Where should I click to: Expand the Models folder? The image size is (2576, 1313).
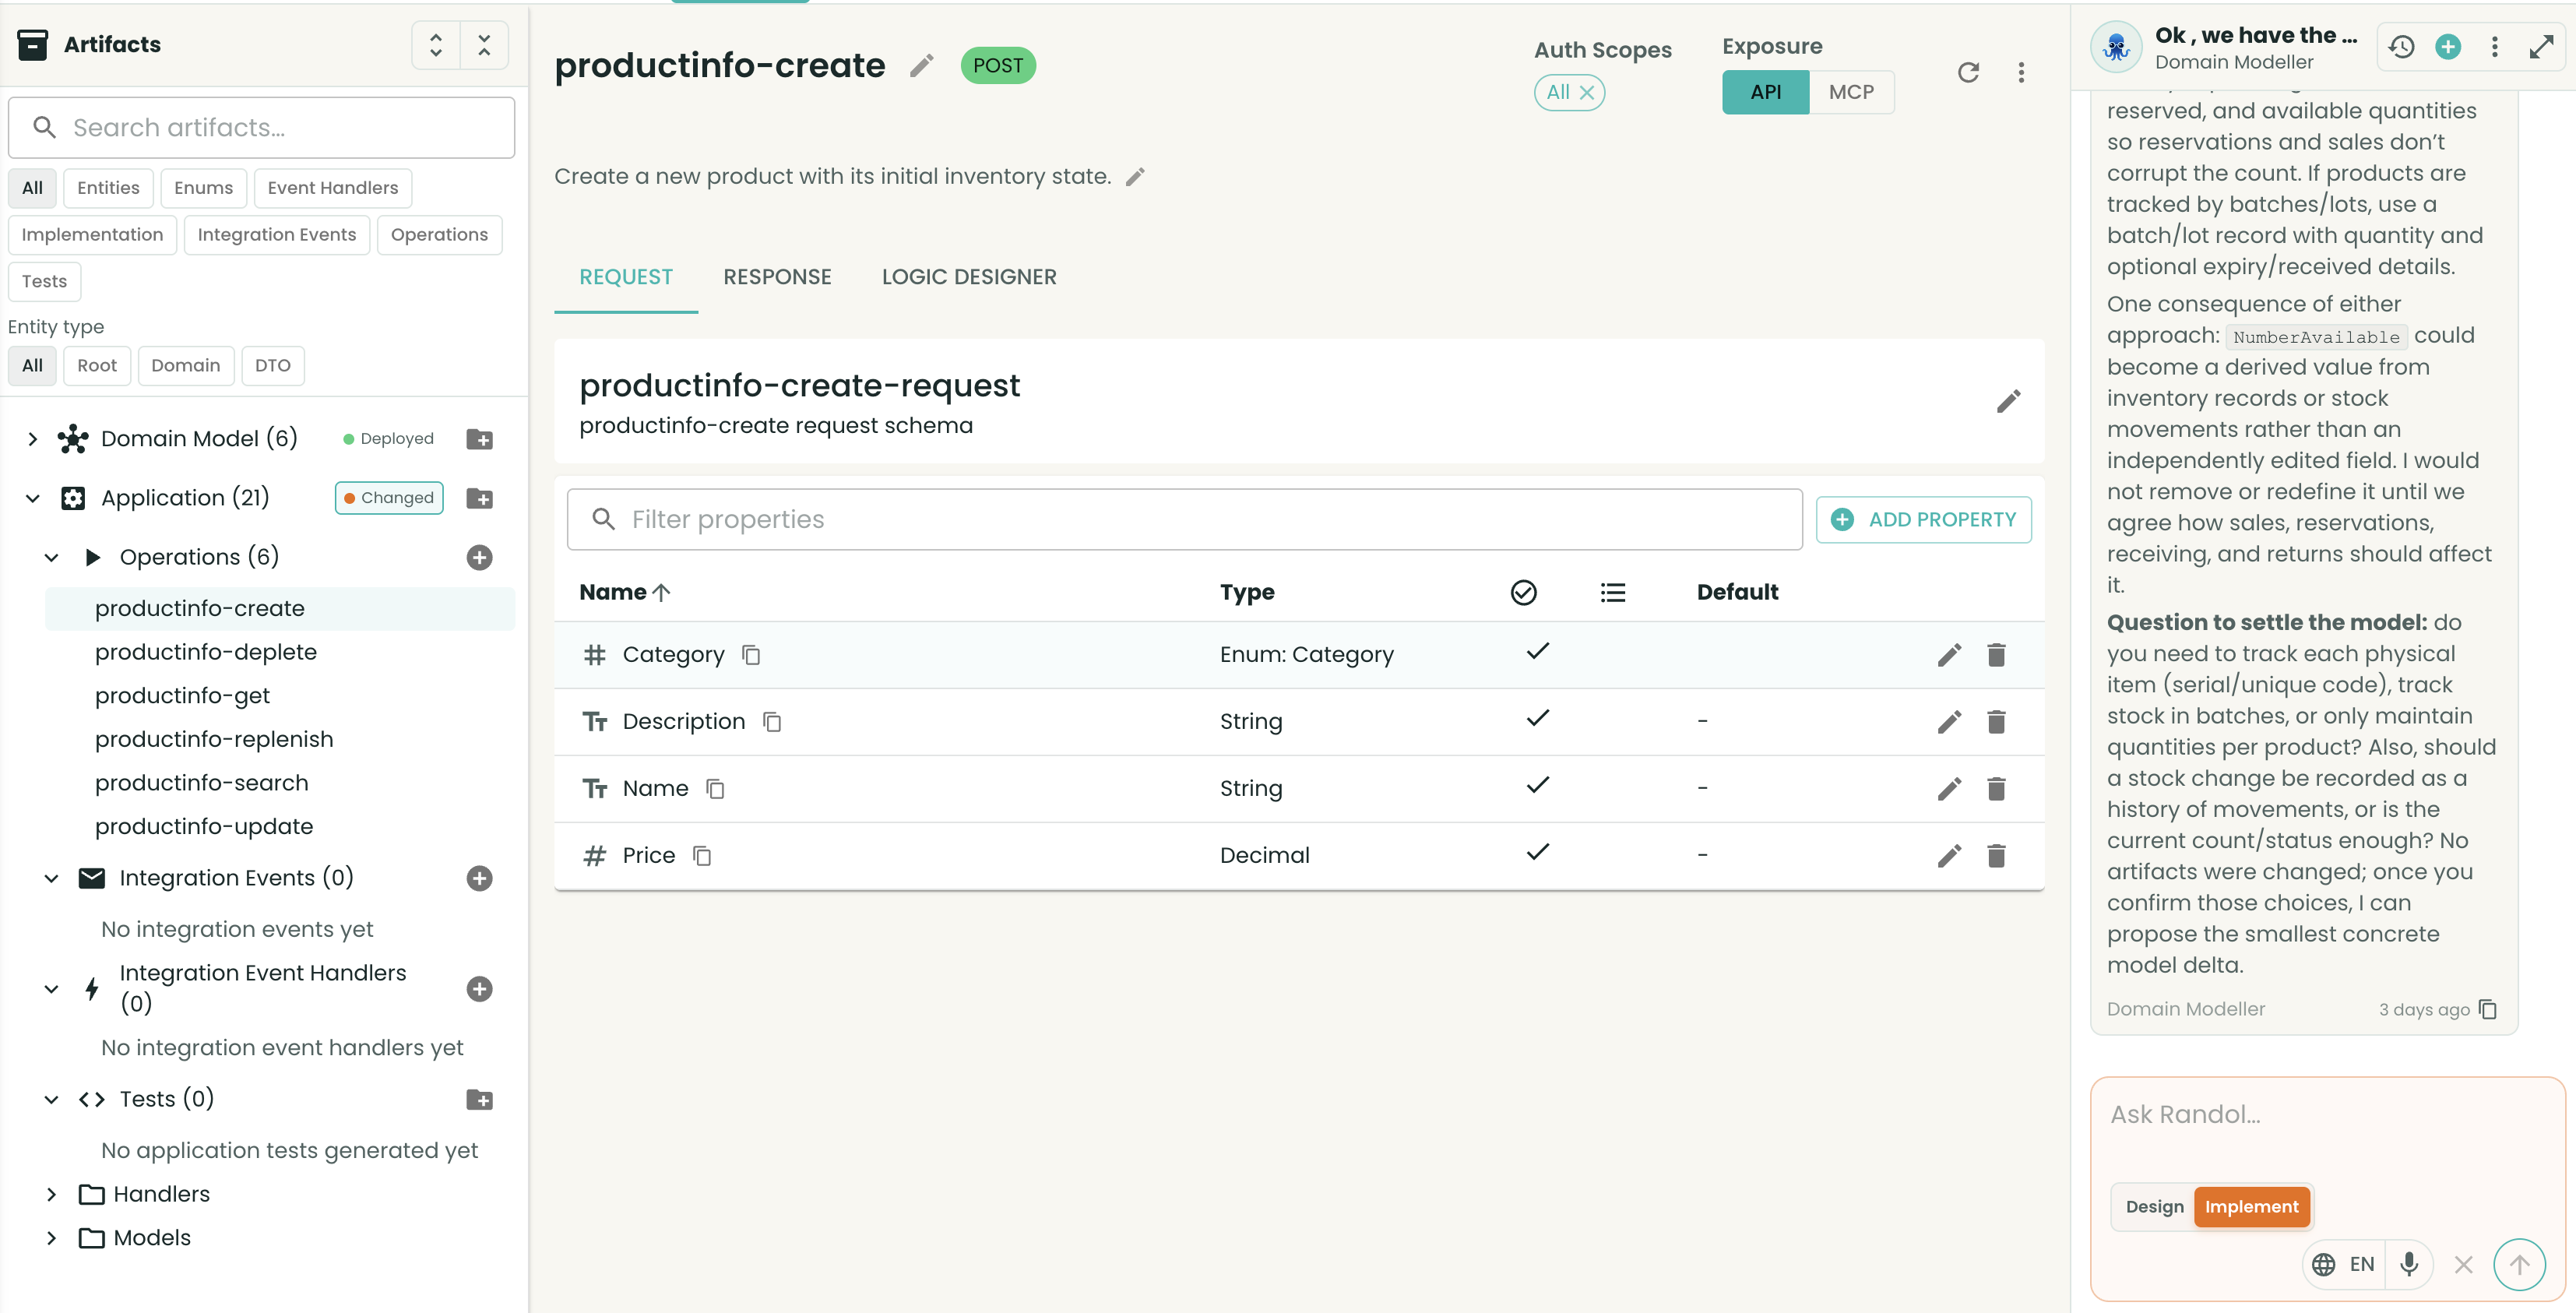[x=52, y=1238]
